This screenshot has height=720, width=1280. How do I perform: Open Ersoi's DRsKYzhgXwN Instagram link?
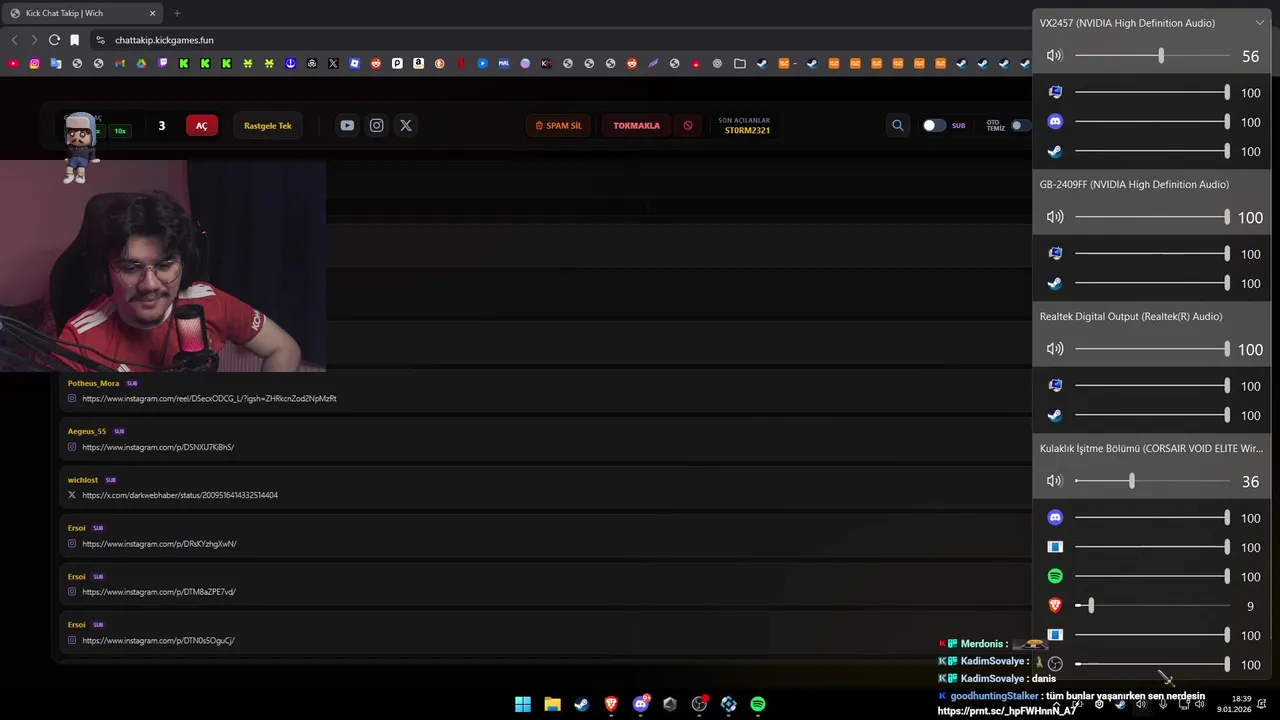coord(159,544)
